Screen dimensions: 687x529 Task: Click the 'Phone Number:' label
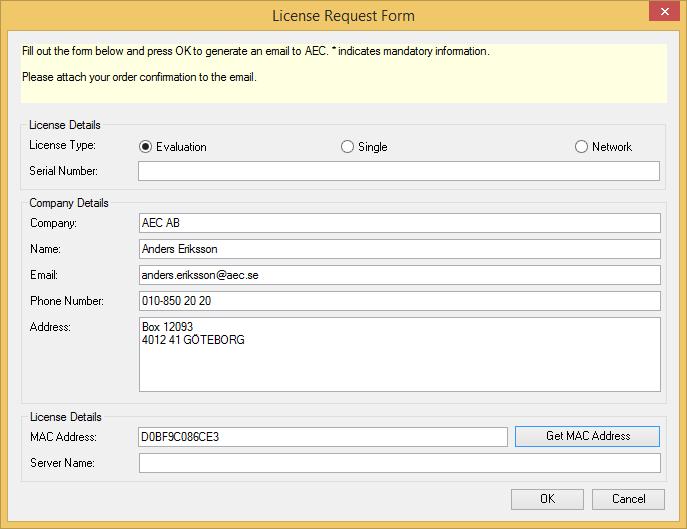coord(67,301)
